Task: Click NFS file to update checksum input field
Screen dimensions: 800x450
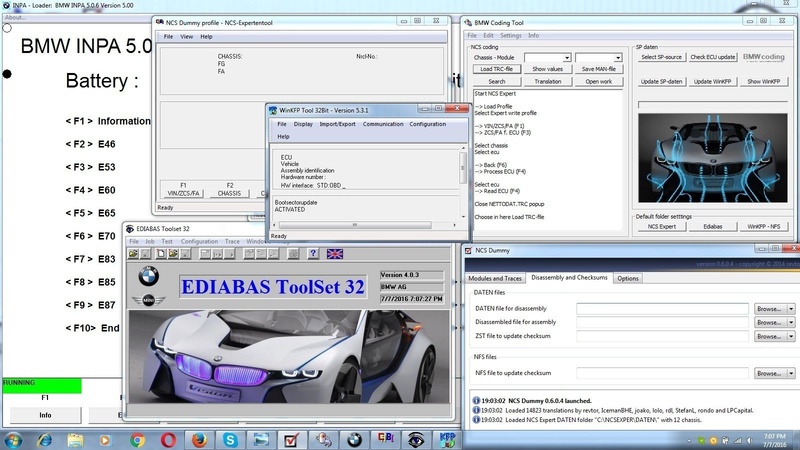Action: [662, 373]
